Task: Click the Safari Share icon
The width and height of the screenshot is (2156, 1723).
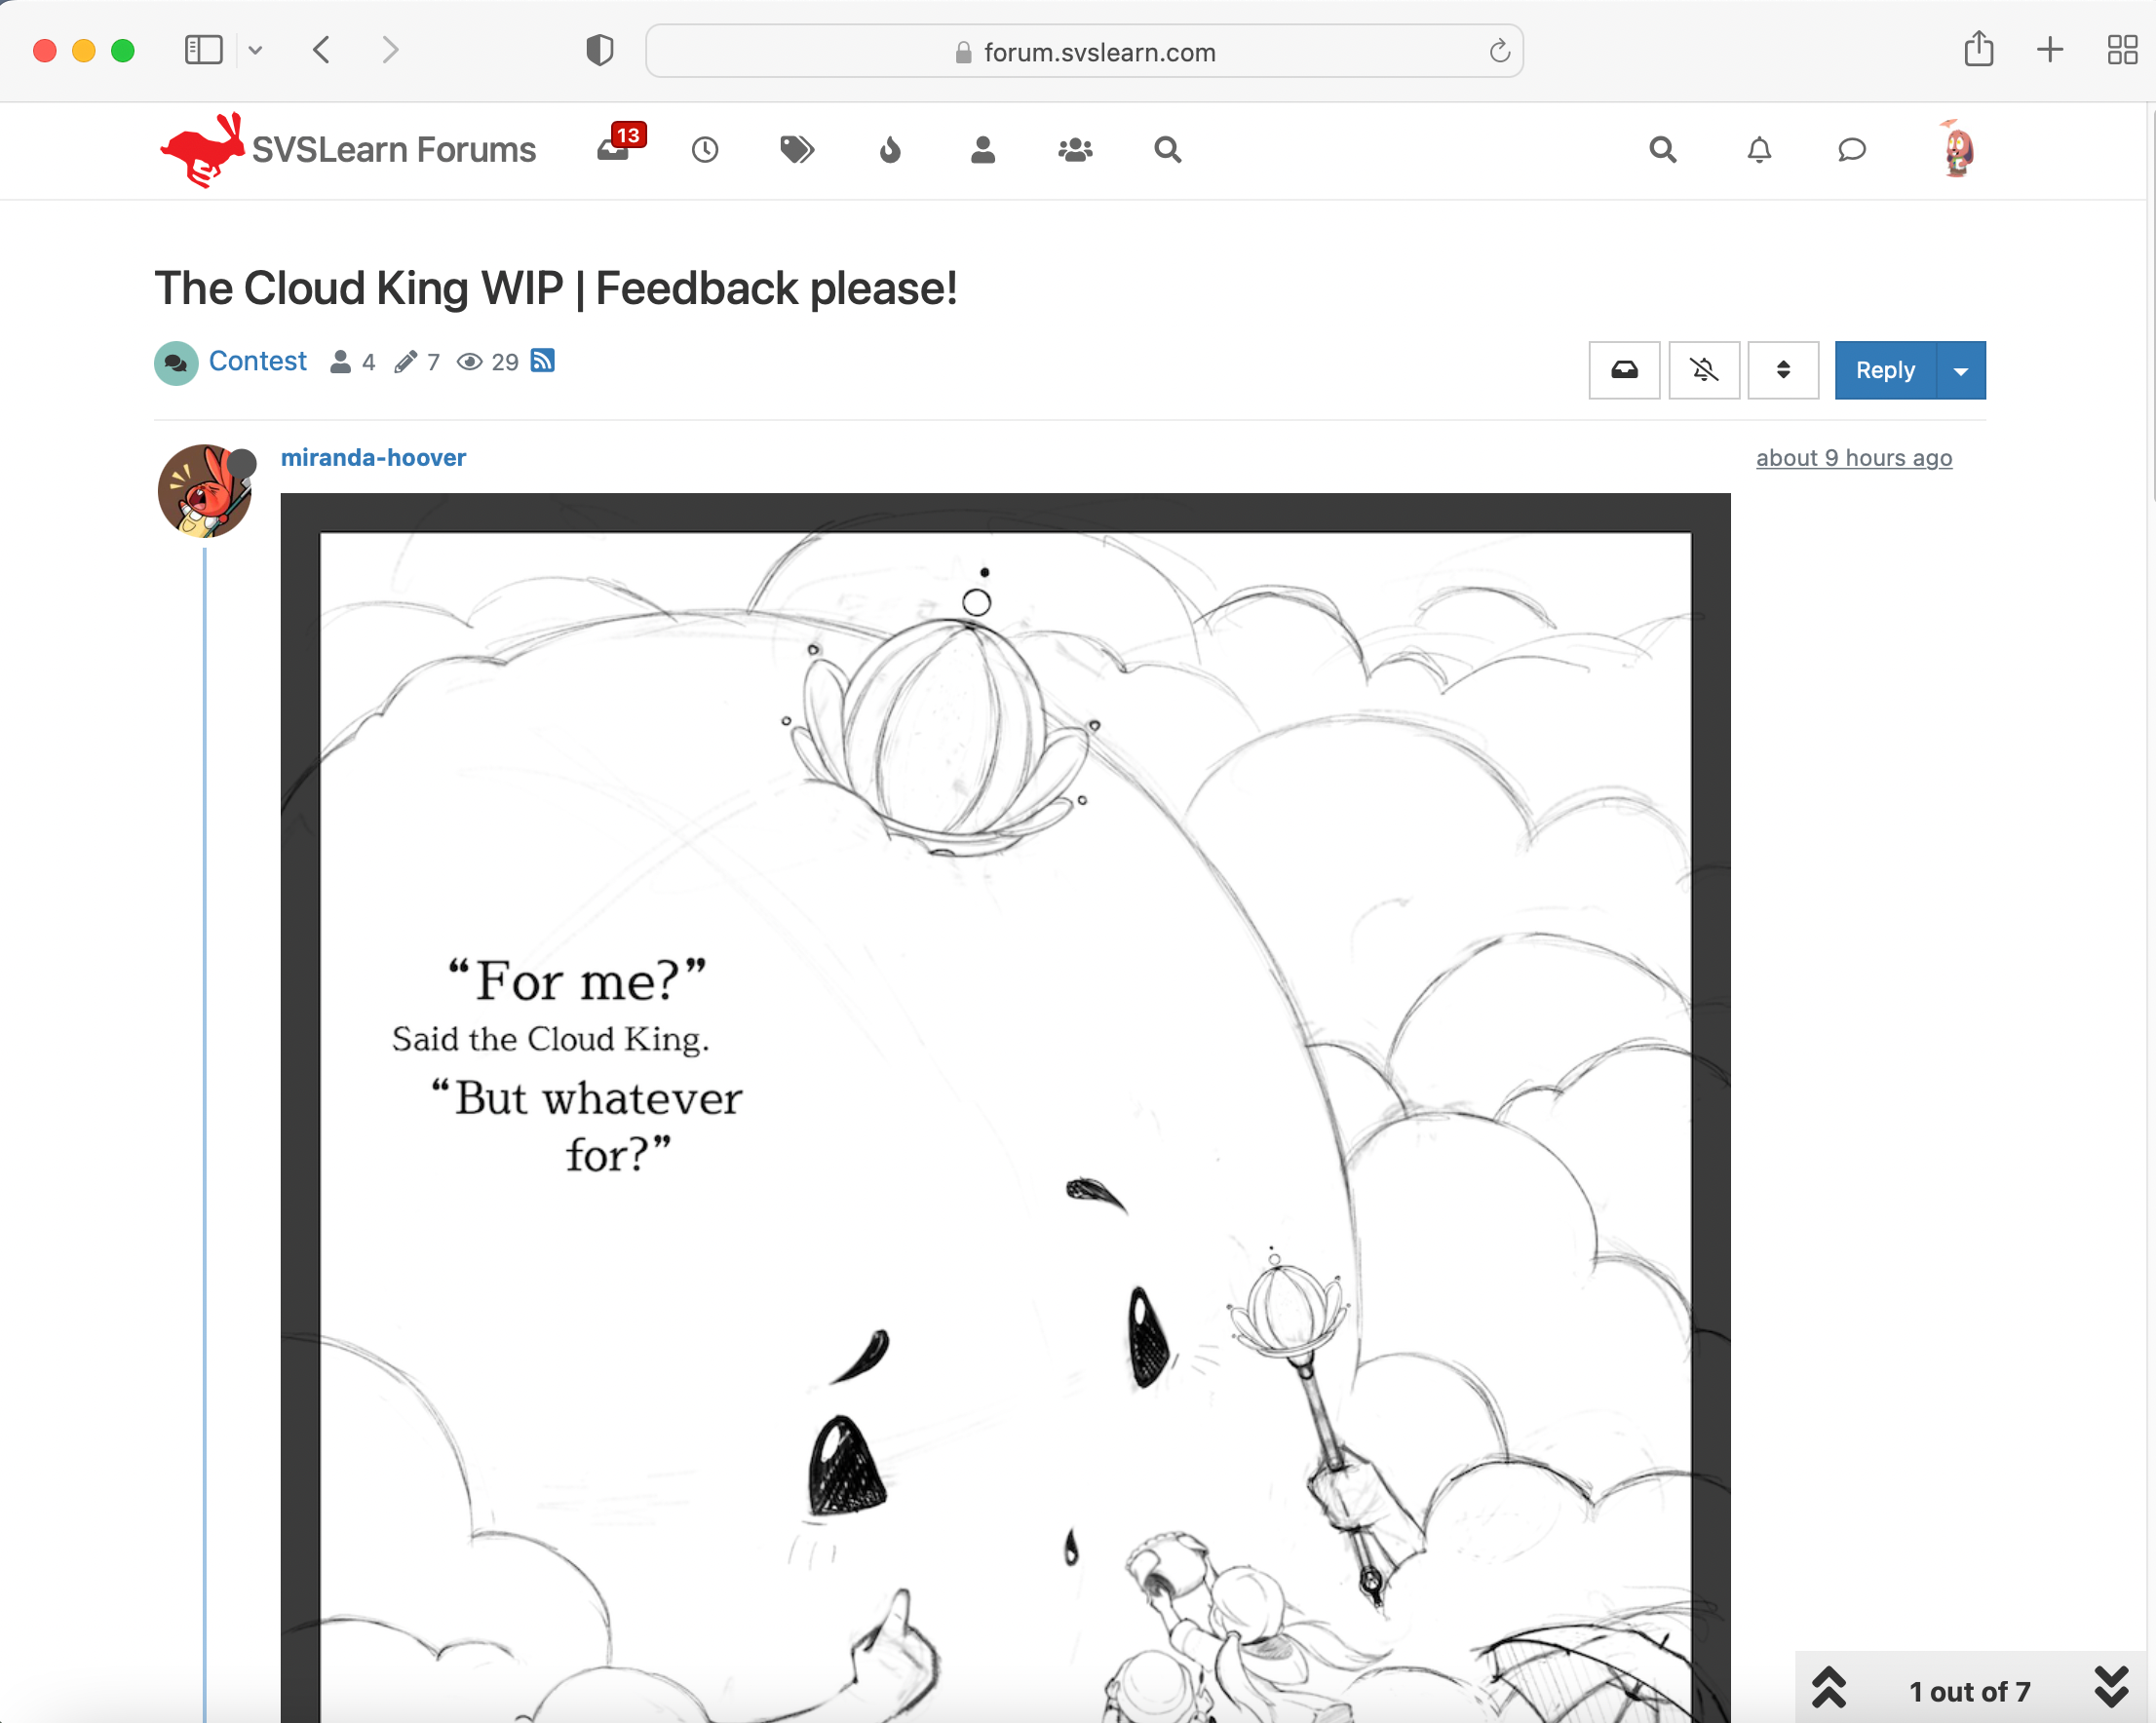Action: 1978,49
